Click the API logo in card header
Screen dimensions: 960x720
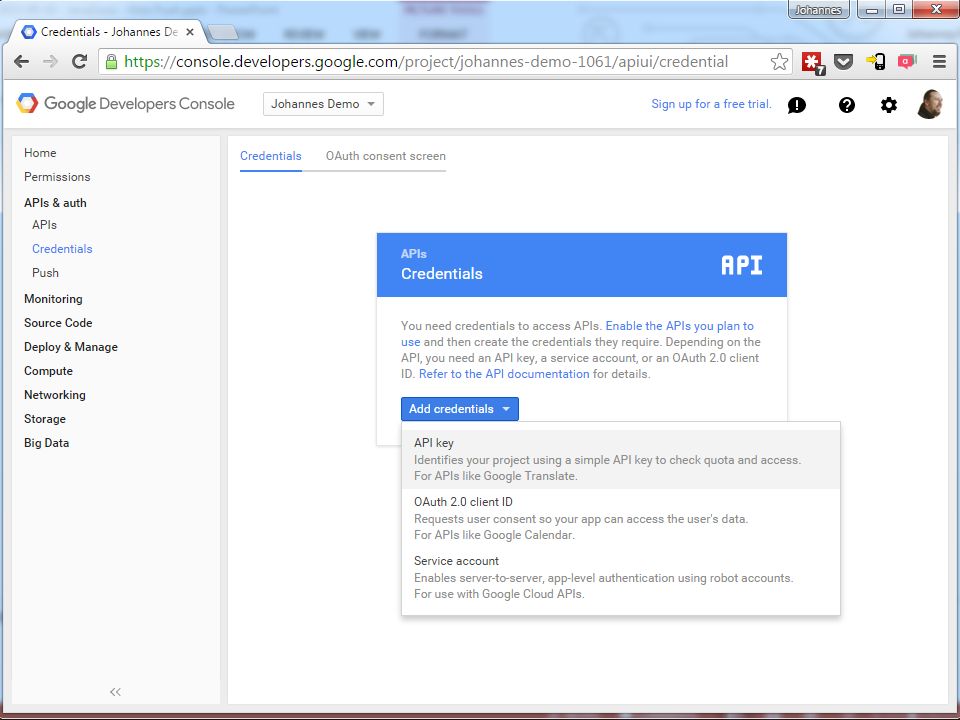point(741,265)
